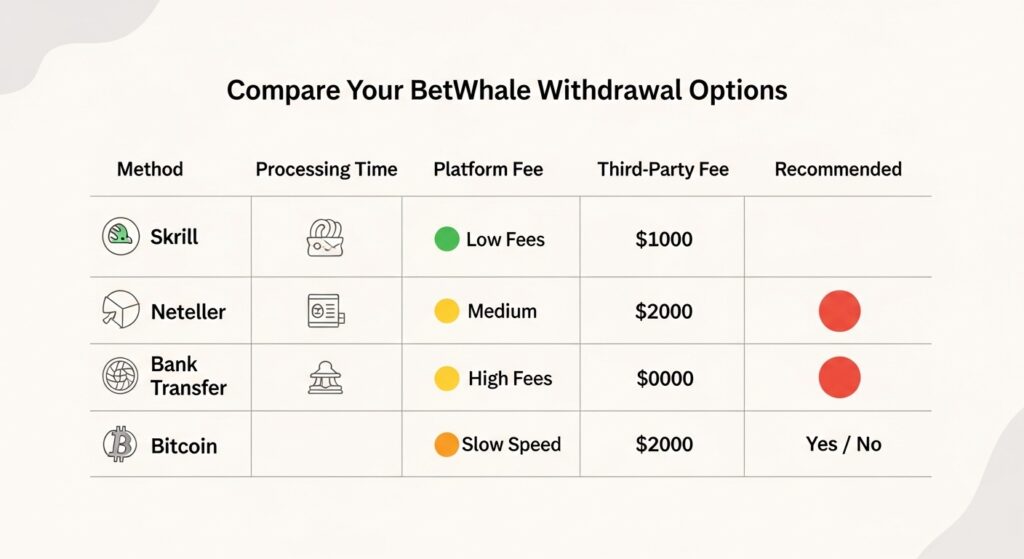Click Skrill's processing time wallet icon
Image resolution: width=1024 pixels, height=559 pixels.
[x=325, y=237]
